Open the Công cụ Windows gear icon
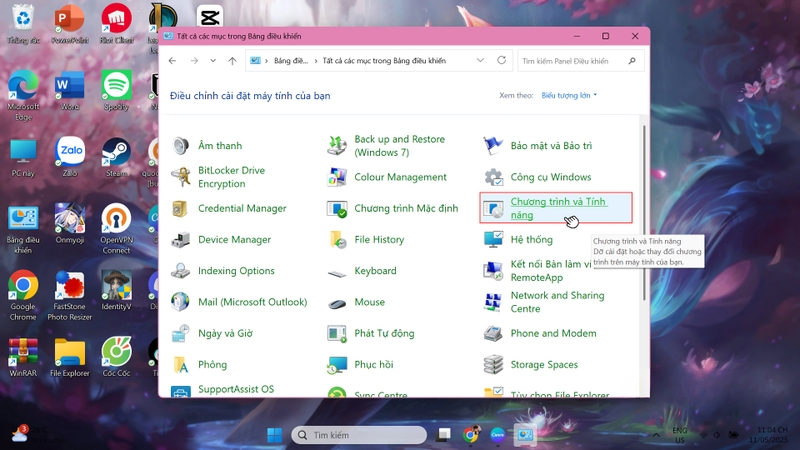 493,177
